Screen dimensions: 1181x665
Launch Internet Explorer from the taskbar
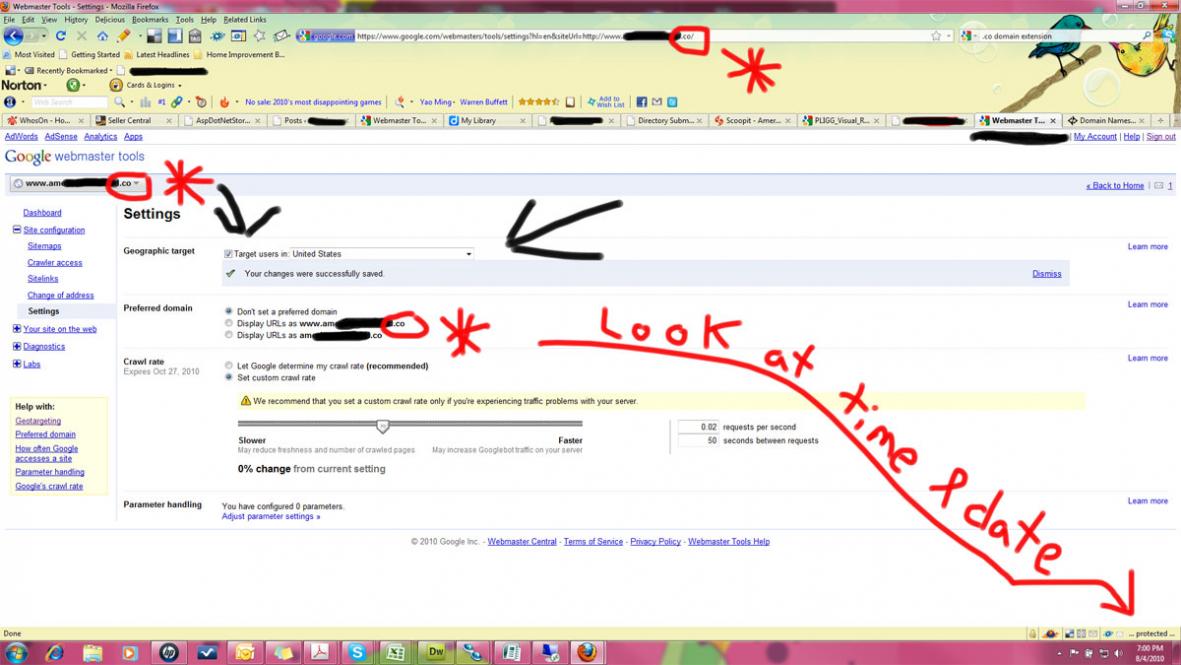pyautogui.click(x=54, y=652)
